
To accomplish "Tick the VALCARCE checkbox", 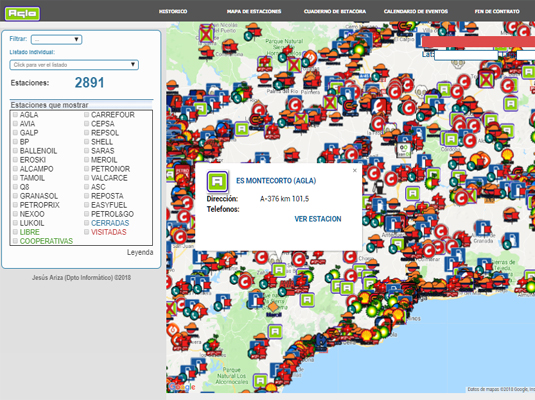I will (x=87, y=178).
